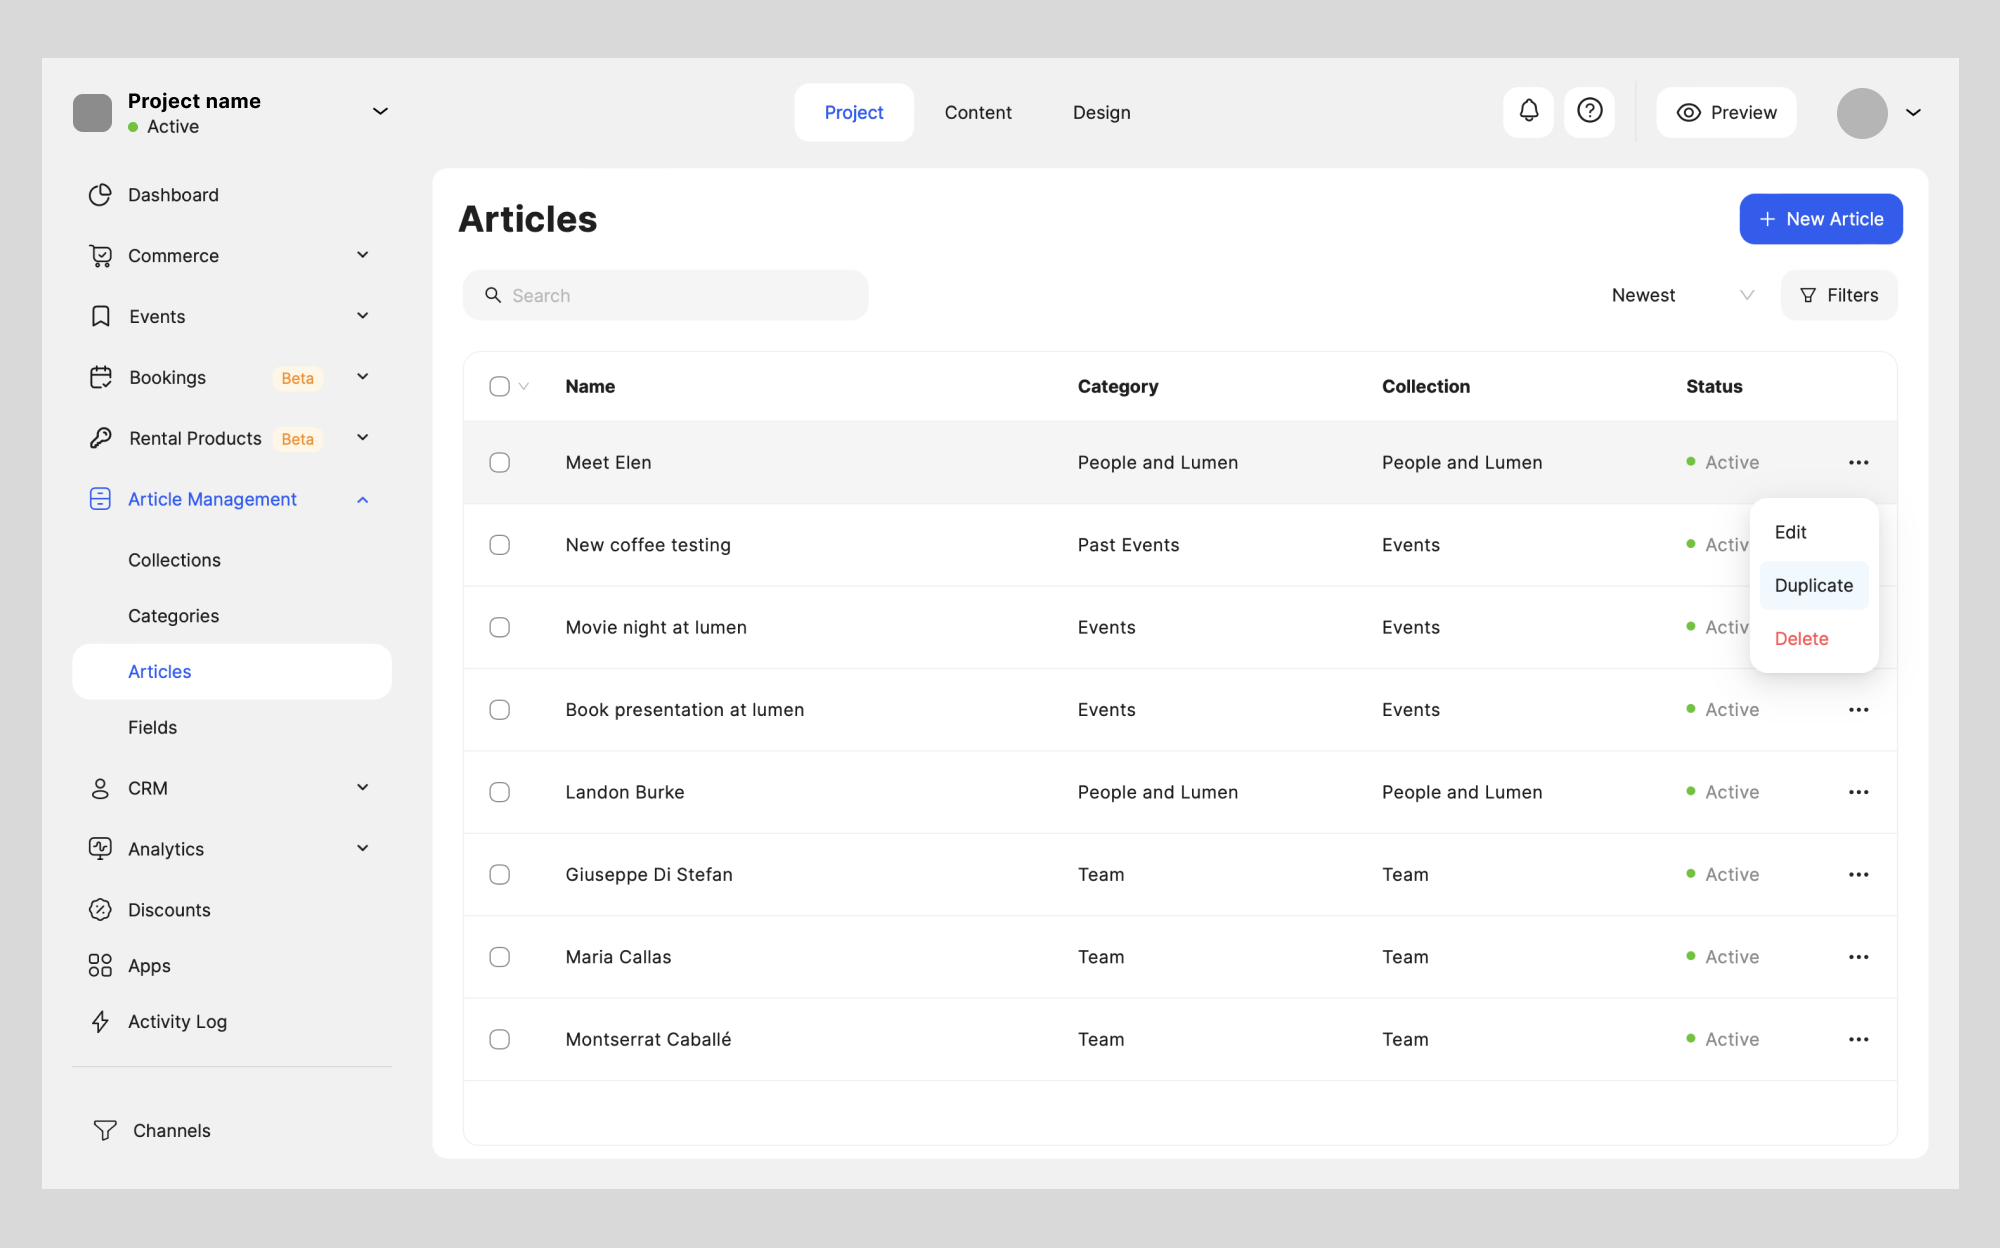Open more options for Maria Callas

(1859, 957)
